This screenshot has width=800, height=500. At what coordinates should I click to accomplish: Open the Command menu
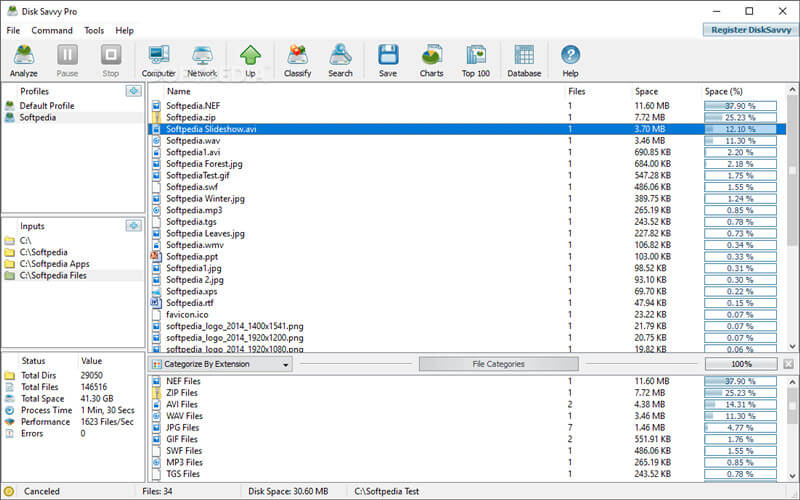coord(51,31)
